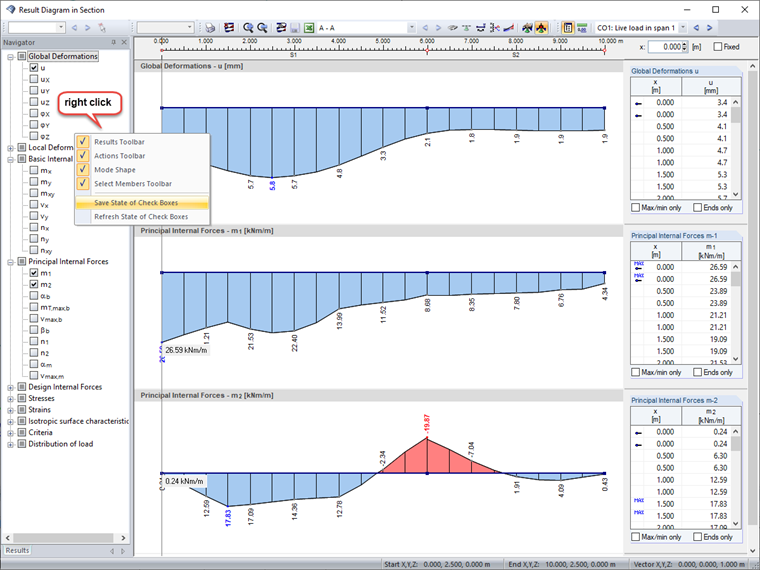Choose Refresh State of Check Boxes
The image size is (760, 570).
[142, 217]
